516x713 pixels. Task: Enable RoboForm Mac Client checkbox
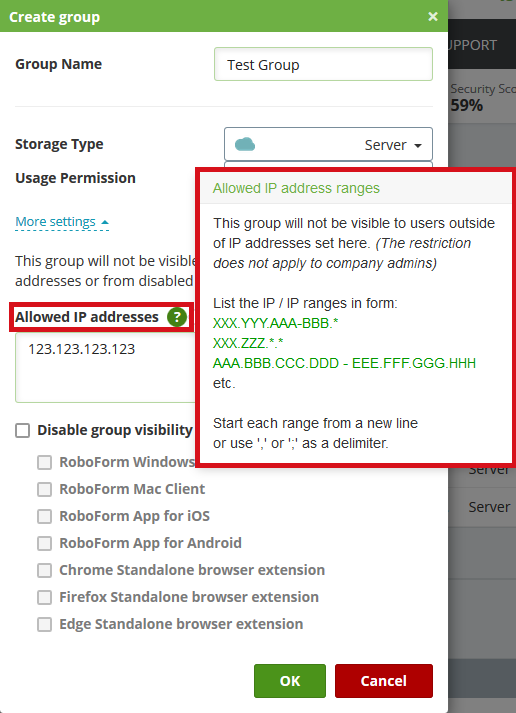[44, 489]
